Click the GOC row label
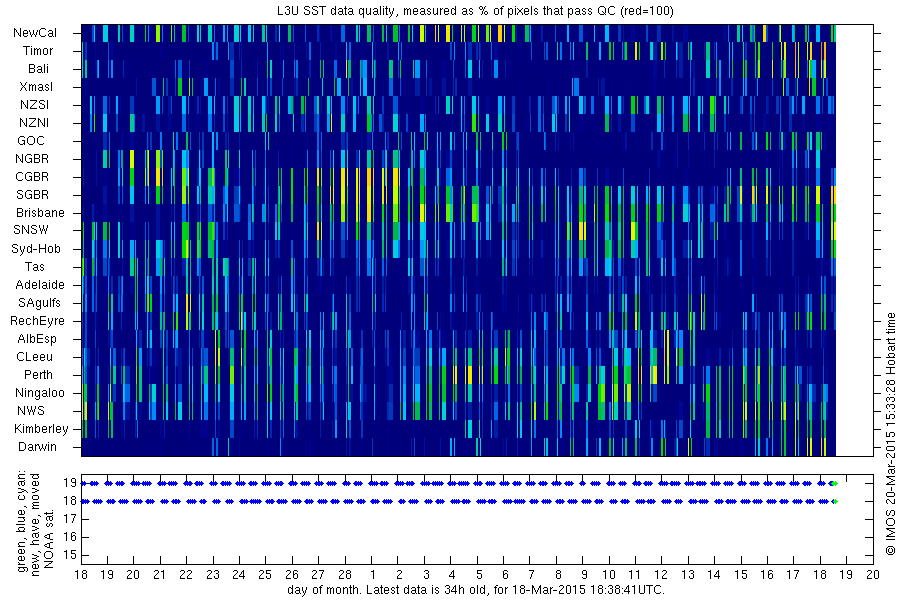The height and width of the screenshot is (600, 900). point(31,141)
